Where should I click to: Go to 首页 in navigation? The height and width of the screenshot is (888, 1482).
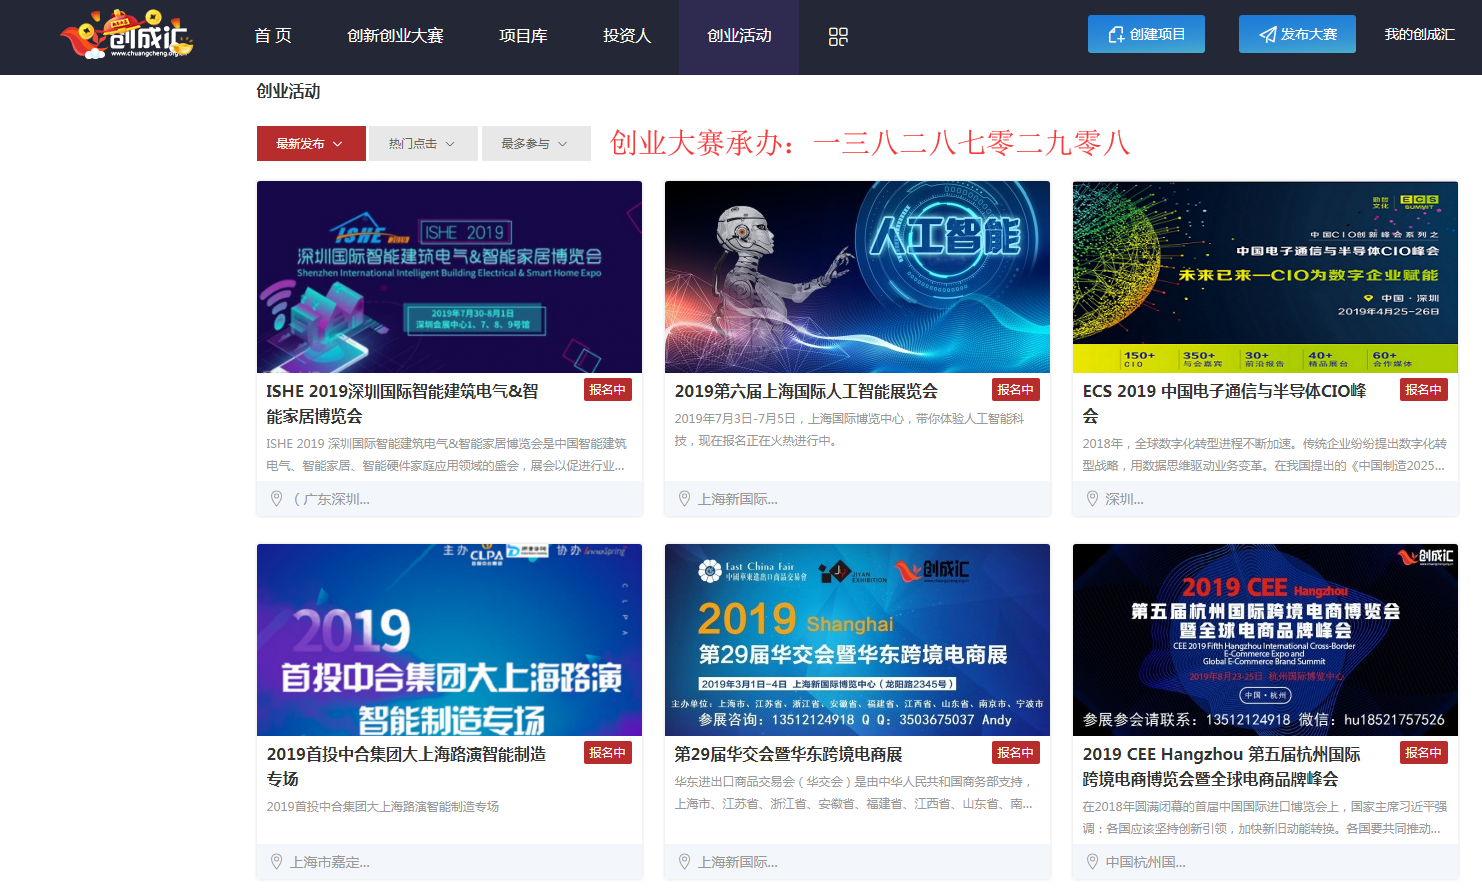(273, 36)
